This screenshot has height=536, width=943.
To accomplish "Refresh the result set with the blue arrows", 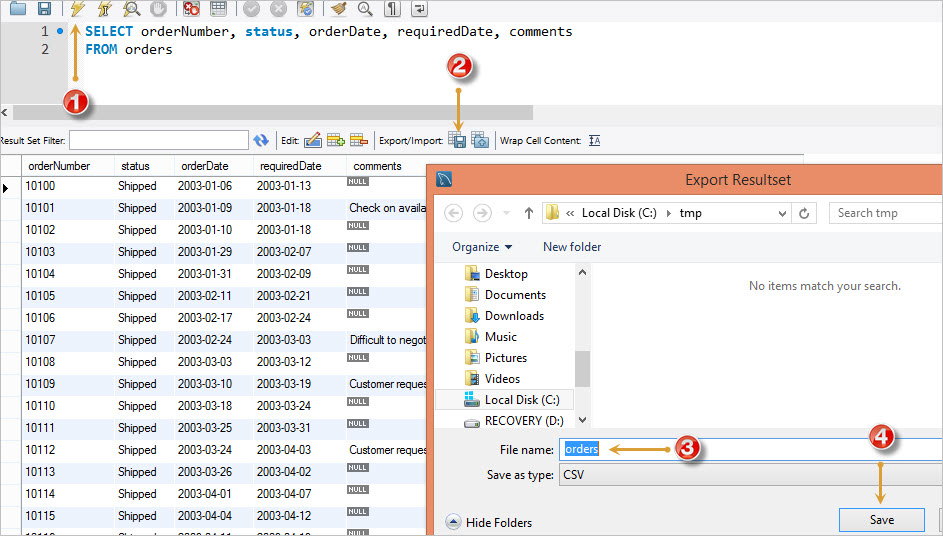I will (x=260, y=140).
